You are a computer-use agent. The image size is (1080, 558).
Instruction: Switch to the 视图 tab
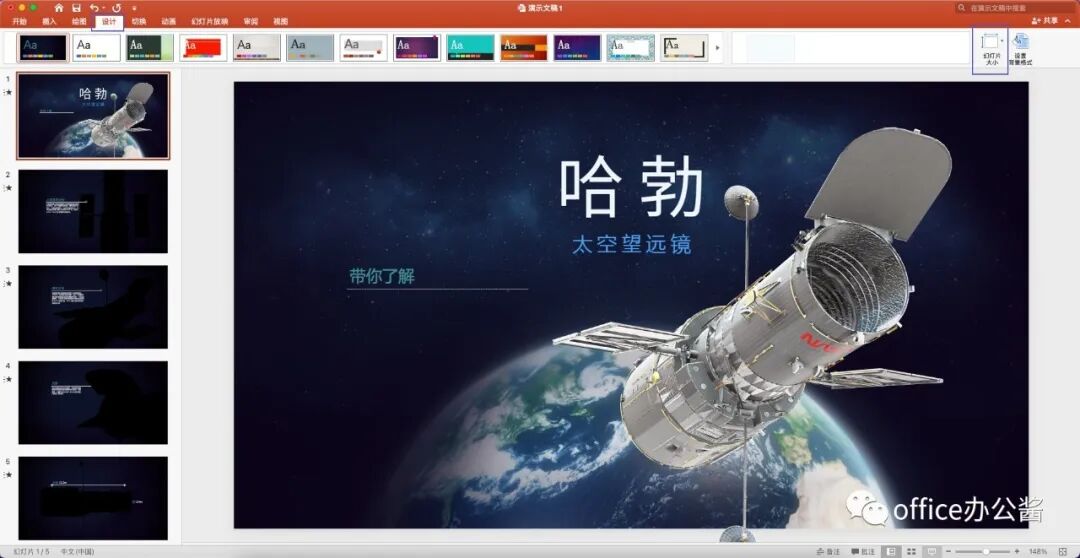280,21
